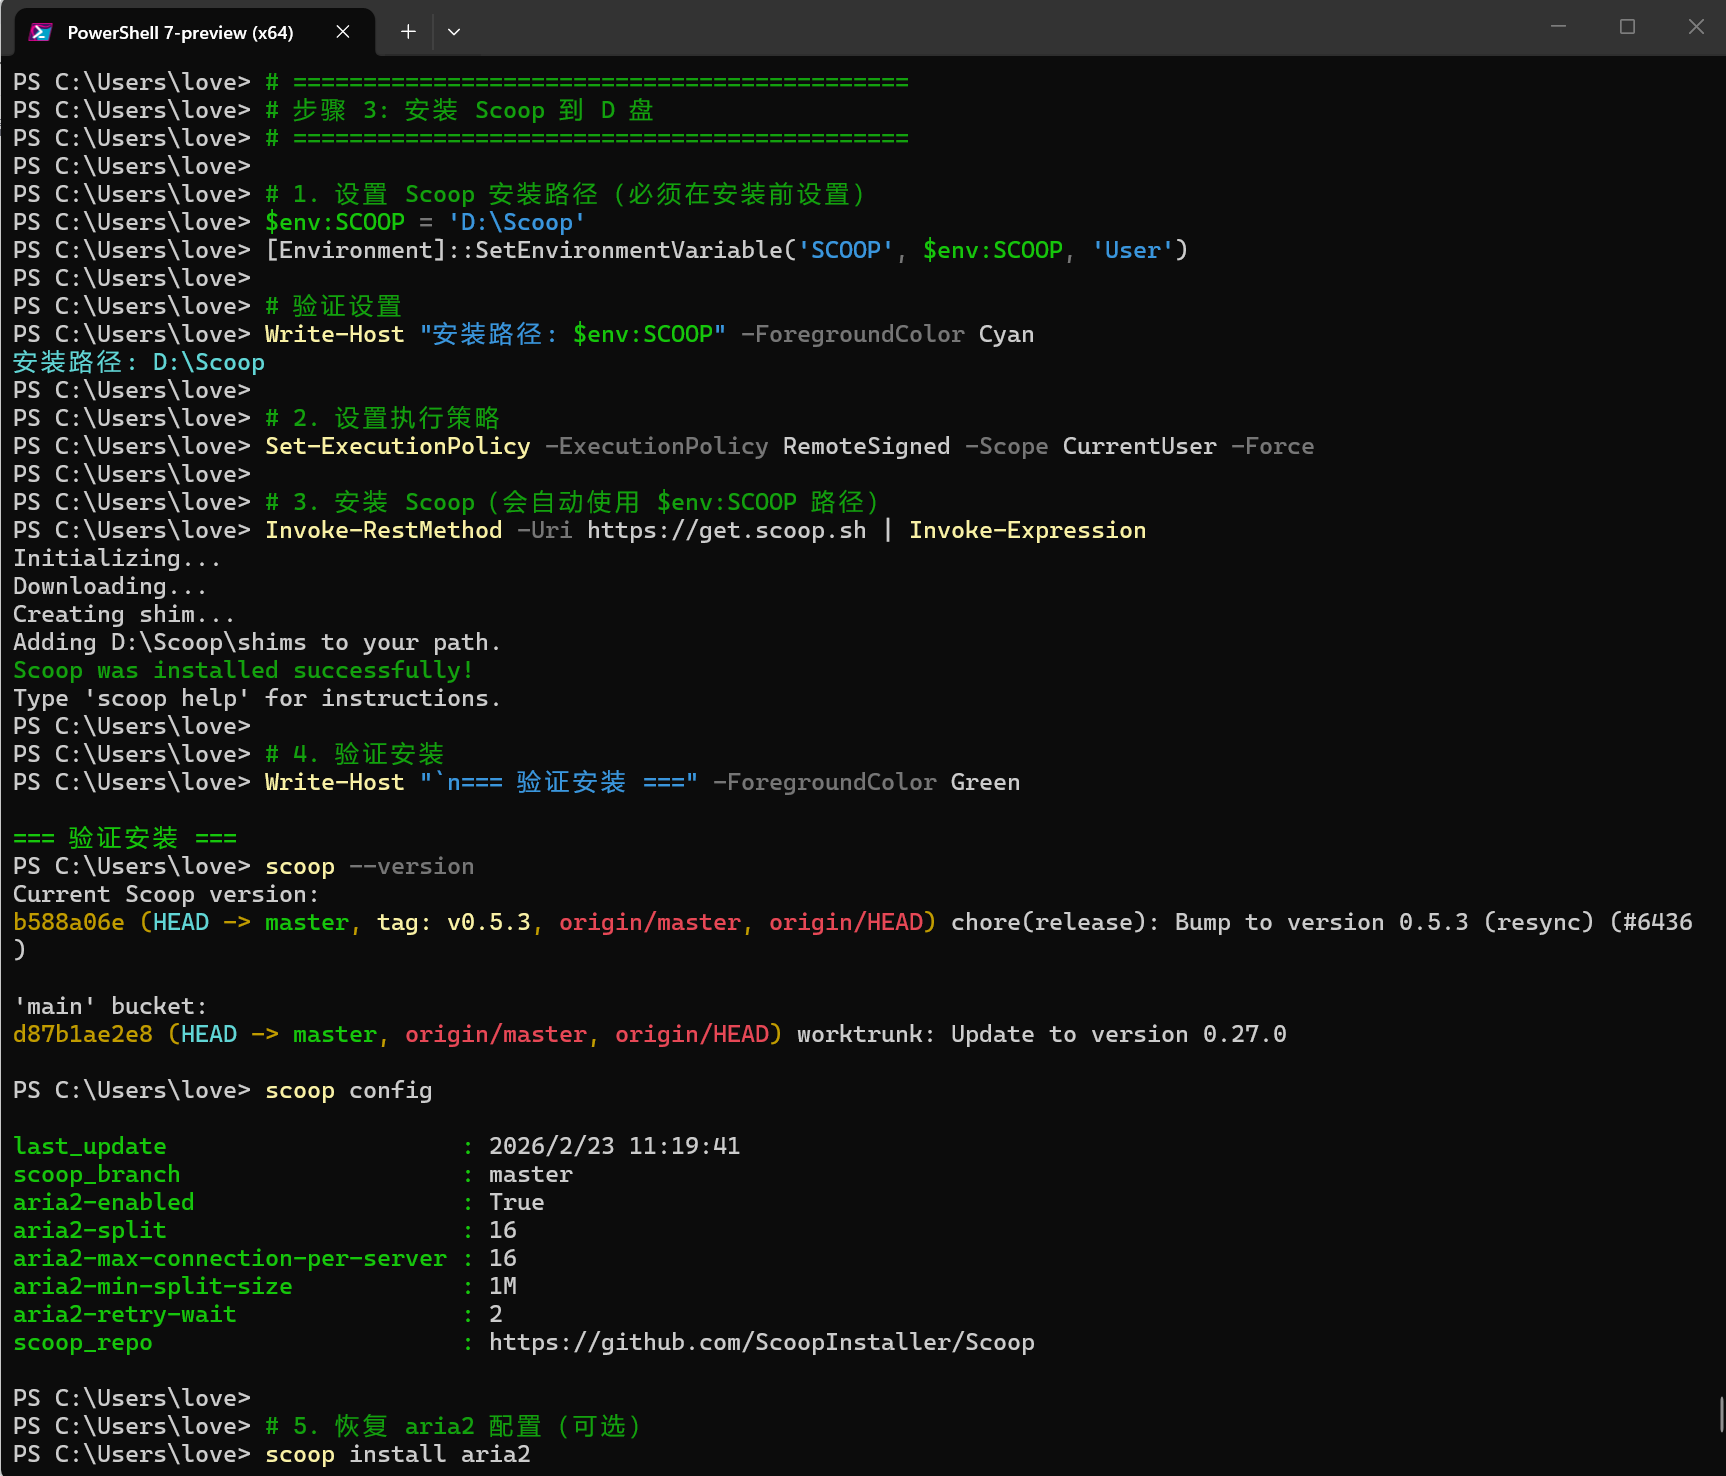1726x1476 pixels.
Task: Click the "$env:SCOOP = 'D:\Scoop'" line
Action: click(x=426, y=222)
